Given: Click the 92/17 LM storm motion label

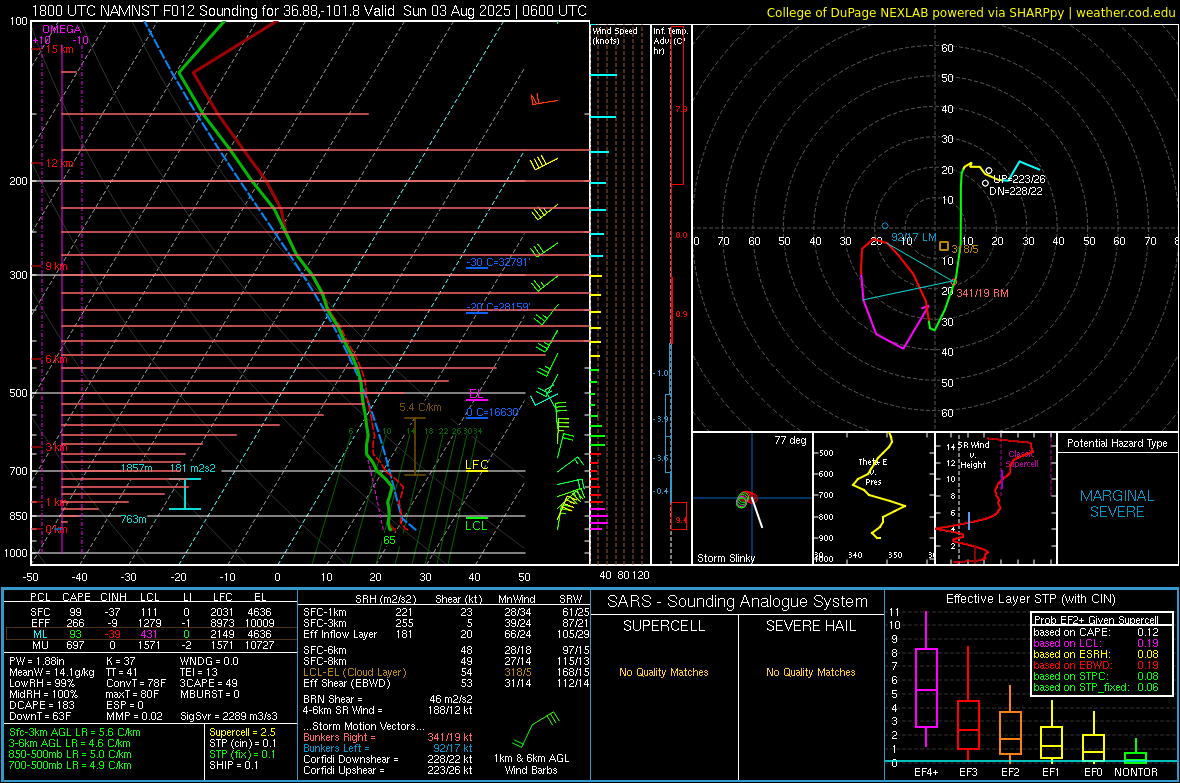Looking at the screenshot, I should click(914, 237).
